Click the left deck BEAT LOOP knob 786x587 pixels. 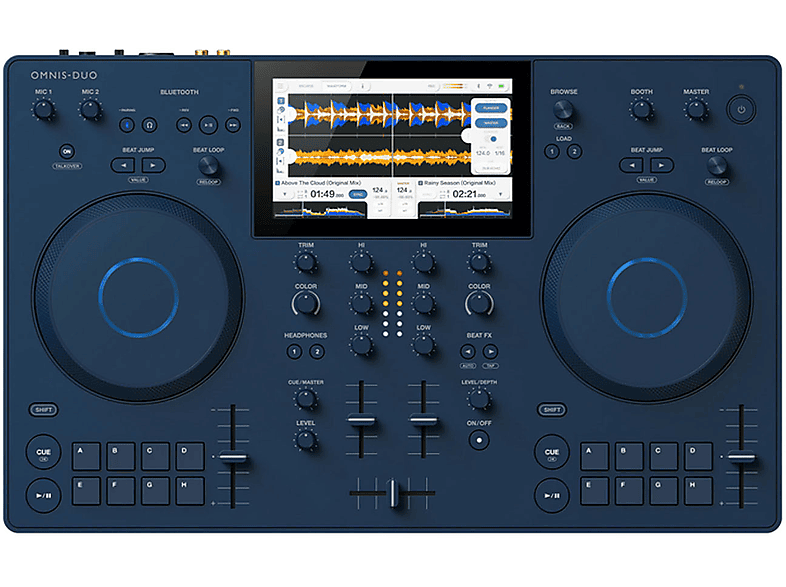pyautogui.click(x=208, y=165)
